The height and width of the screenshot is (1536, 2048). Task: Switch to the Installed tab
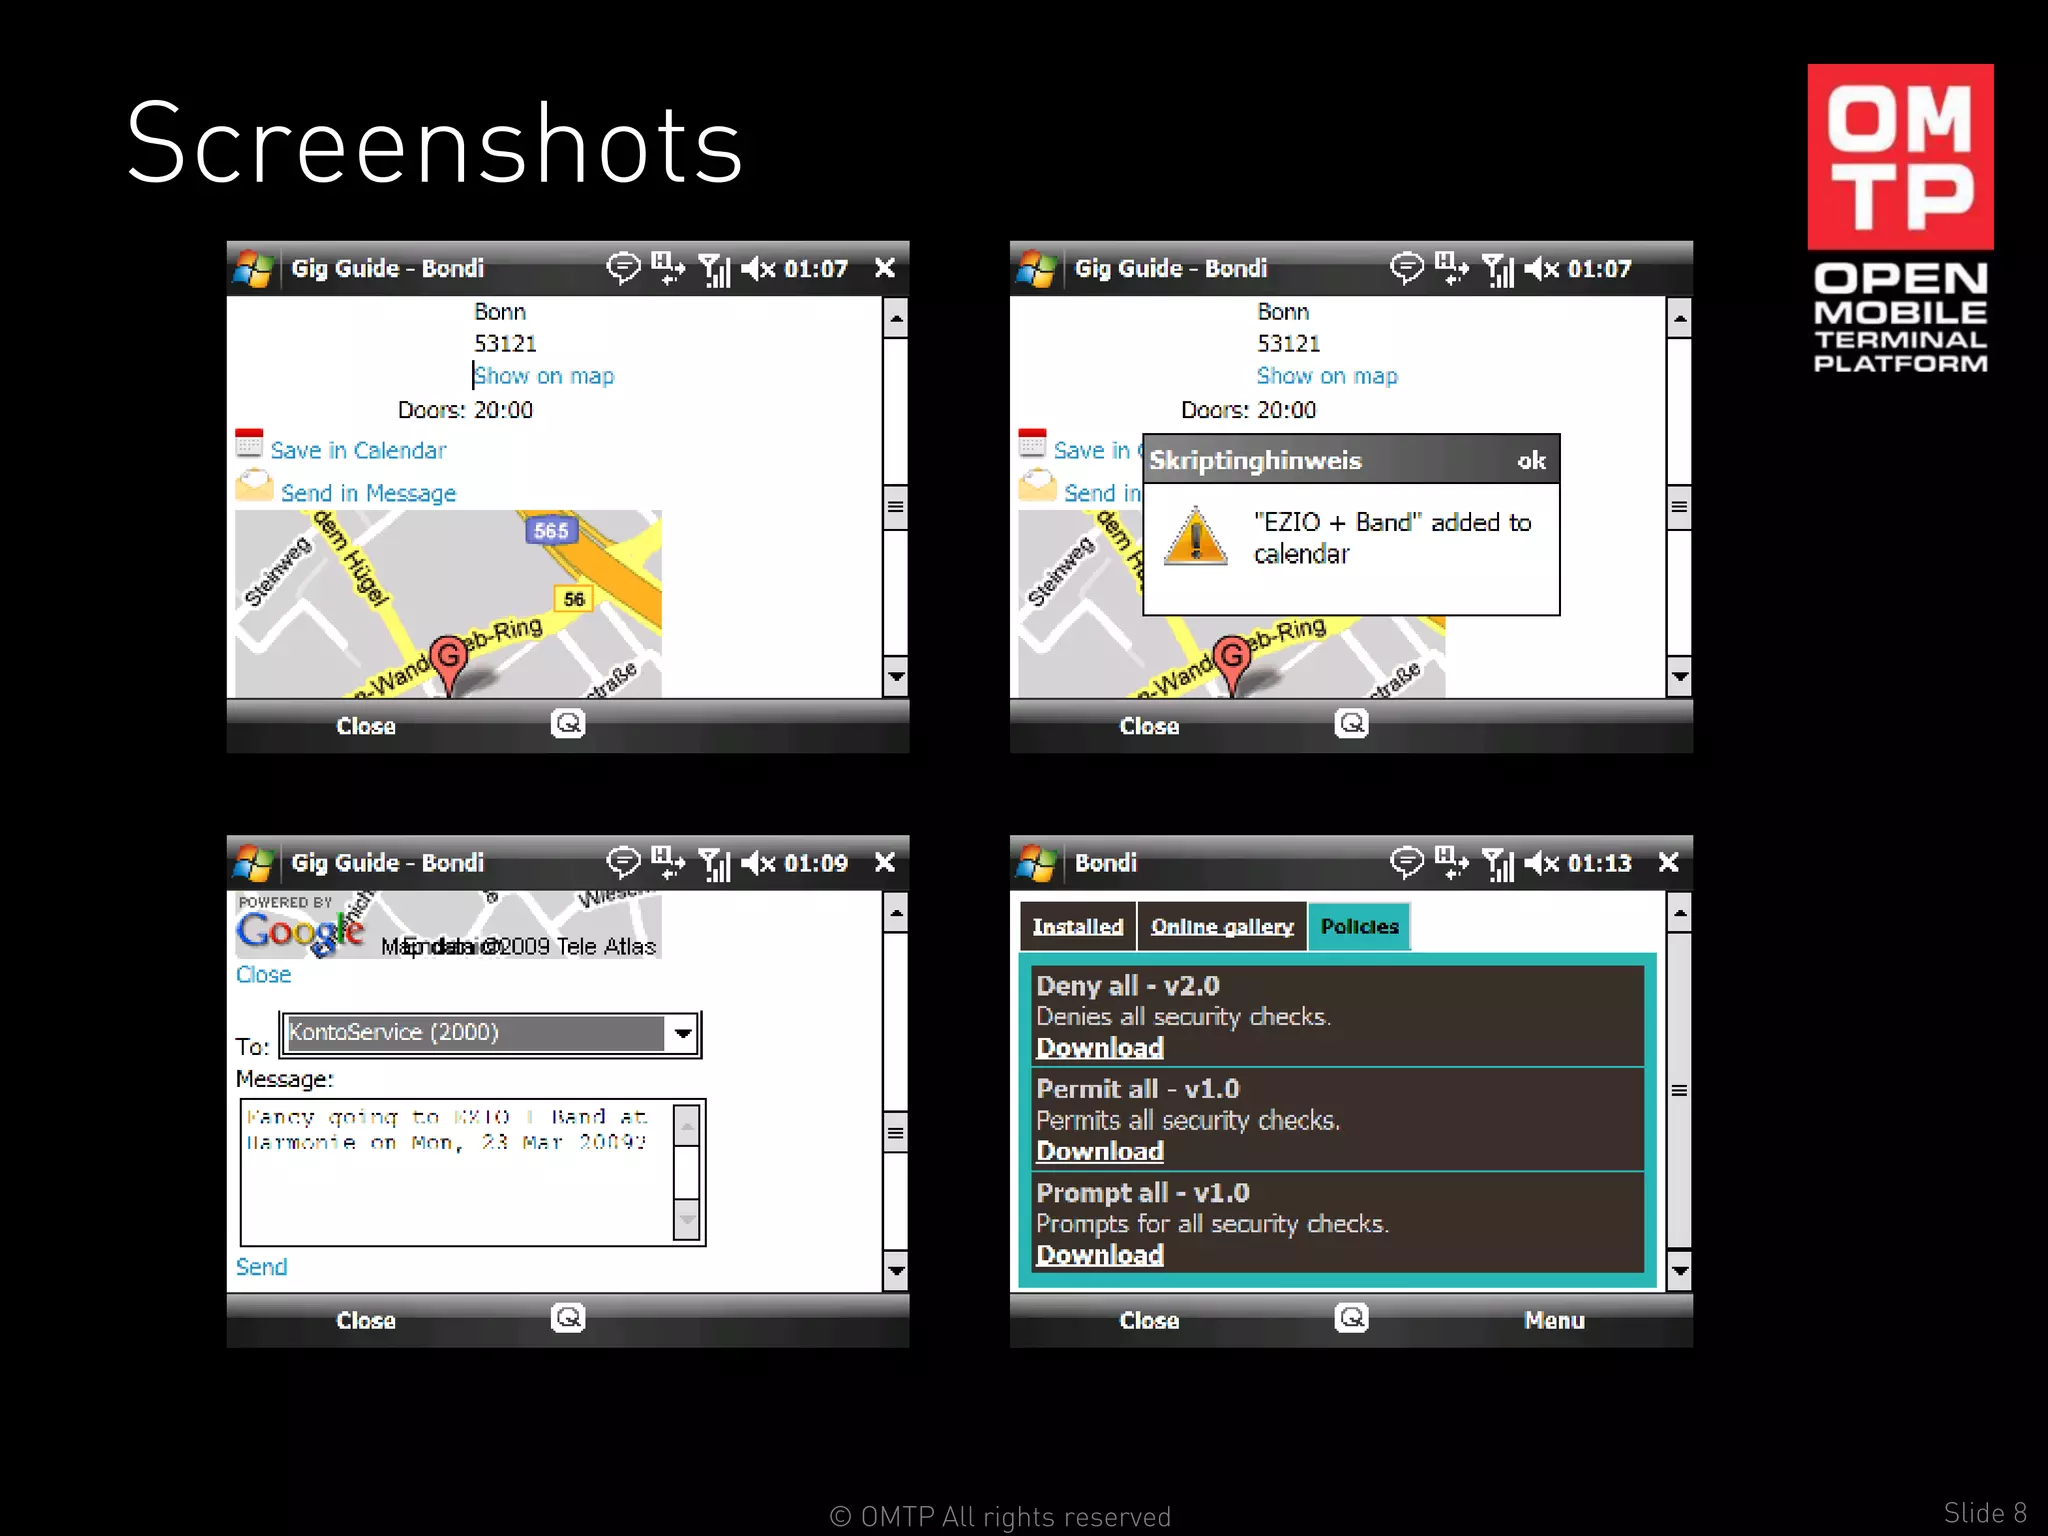[x=1077, y=927]
